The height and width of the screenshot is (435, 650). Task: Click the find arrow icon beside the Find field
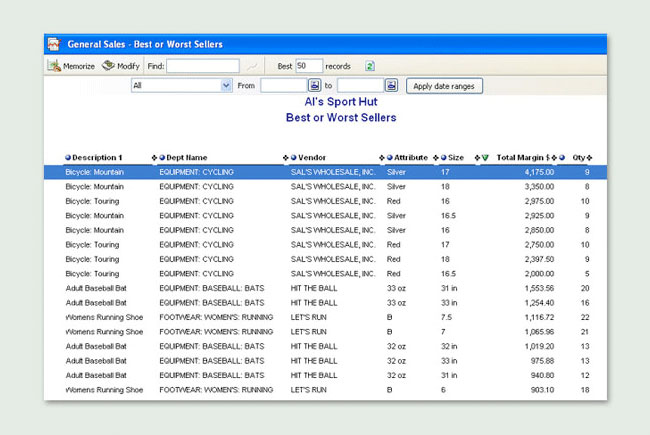[x=253, y=67]
